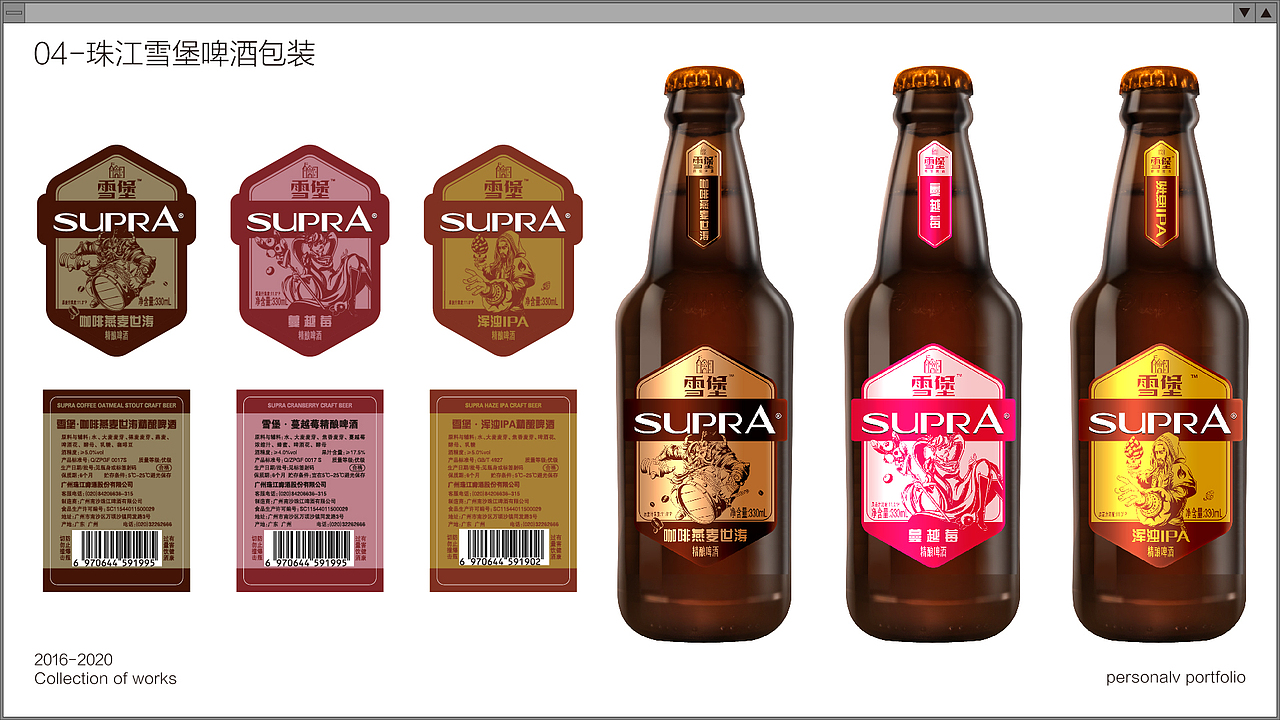
Task: Click the pink-label 蔓越莓 beer bottle
Action: (933, 355)
